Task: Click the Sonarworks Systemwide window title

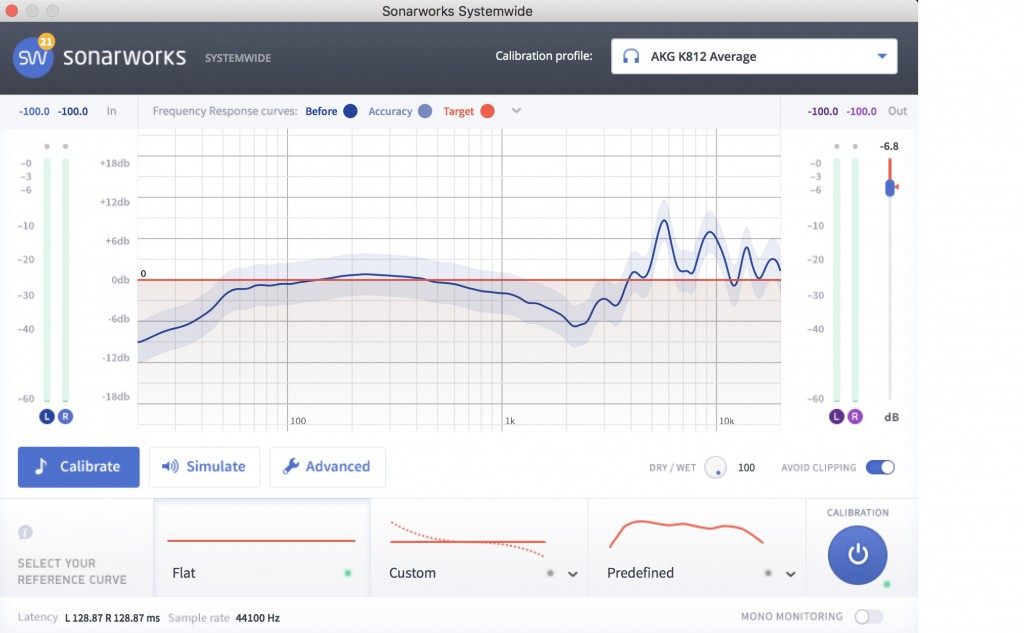Action: coord(457,11)
